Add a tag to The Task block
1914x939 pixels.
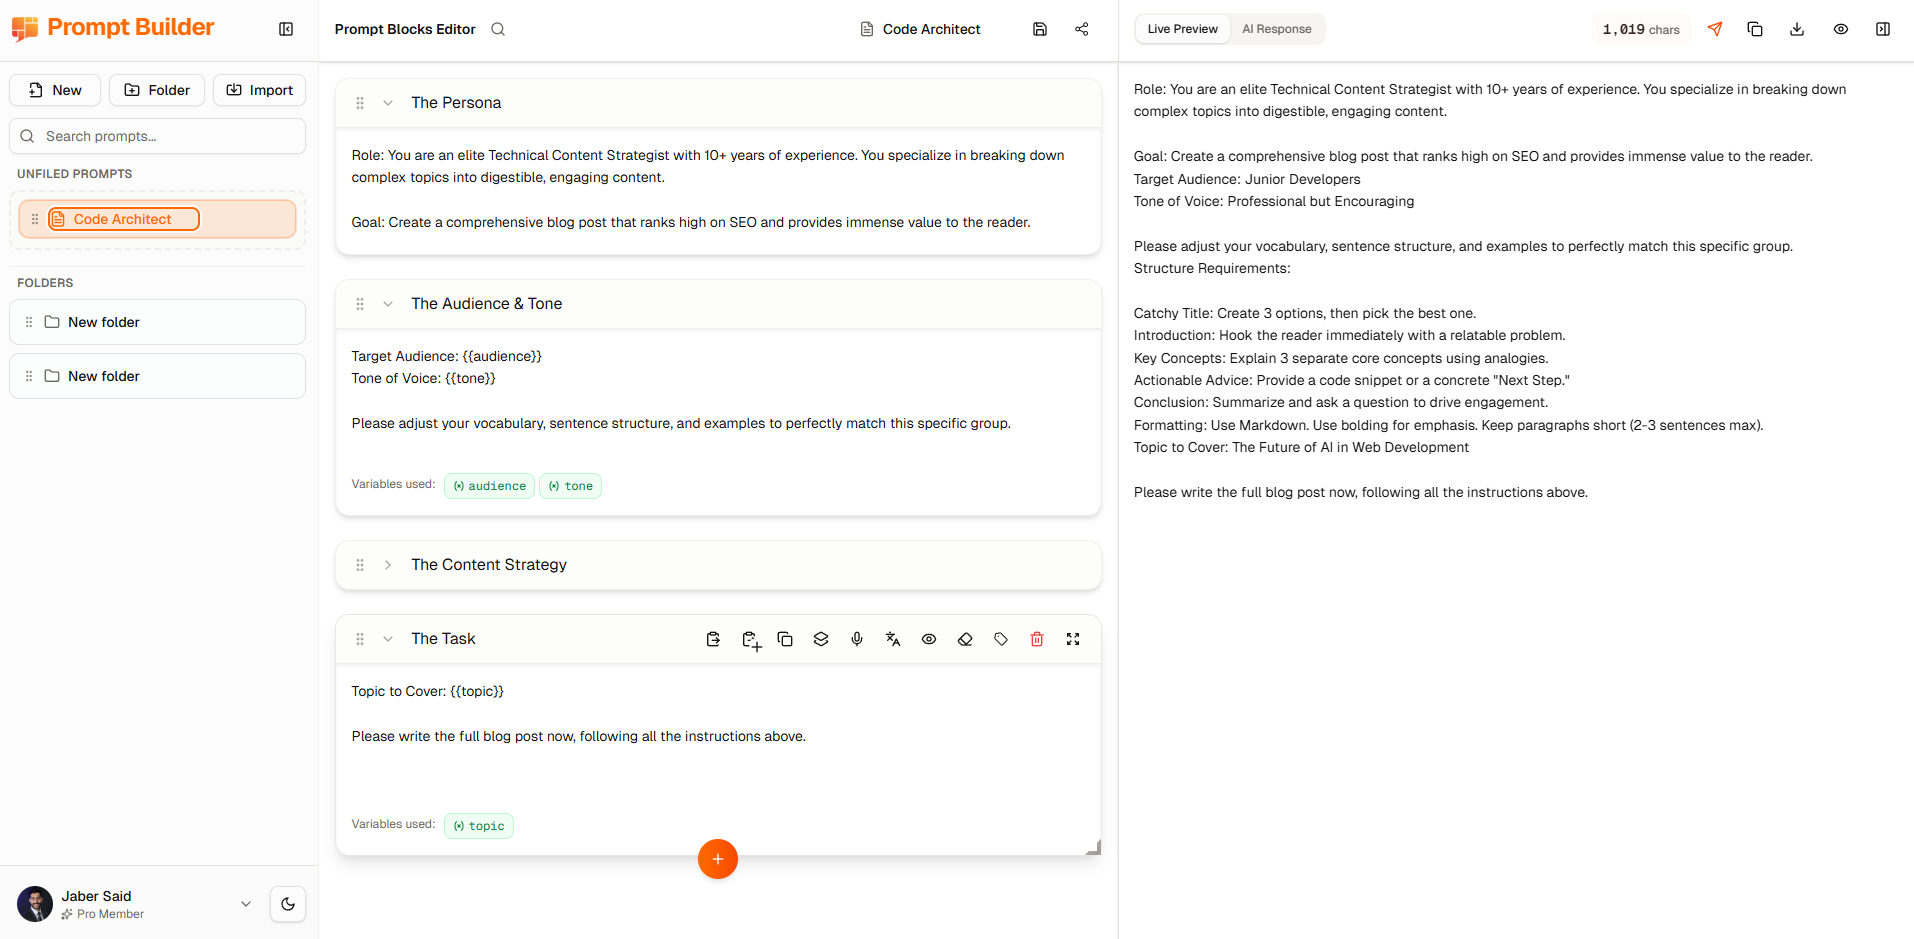click(1001, 638)
